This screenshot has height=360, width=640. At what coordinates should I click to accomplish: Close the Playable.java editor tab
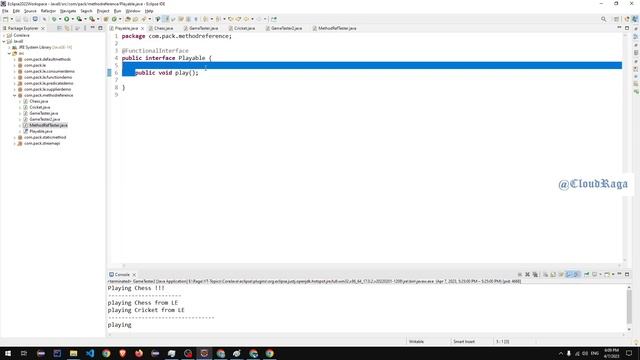tap(142, 29)
